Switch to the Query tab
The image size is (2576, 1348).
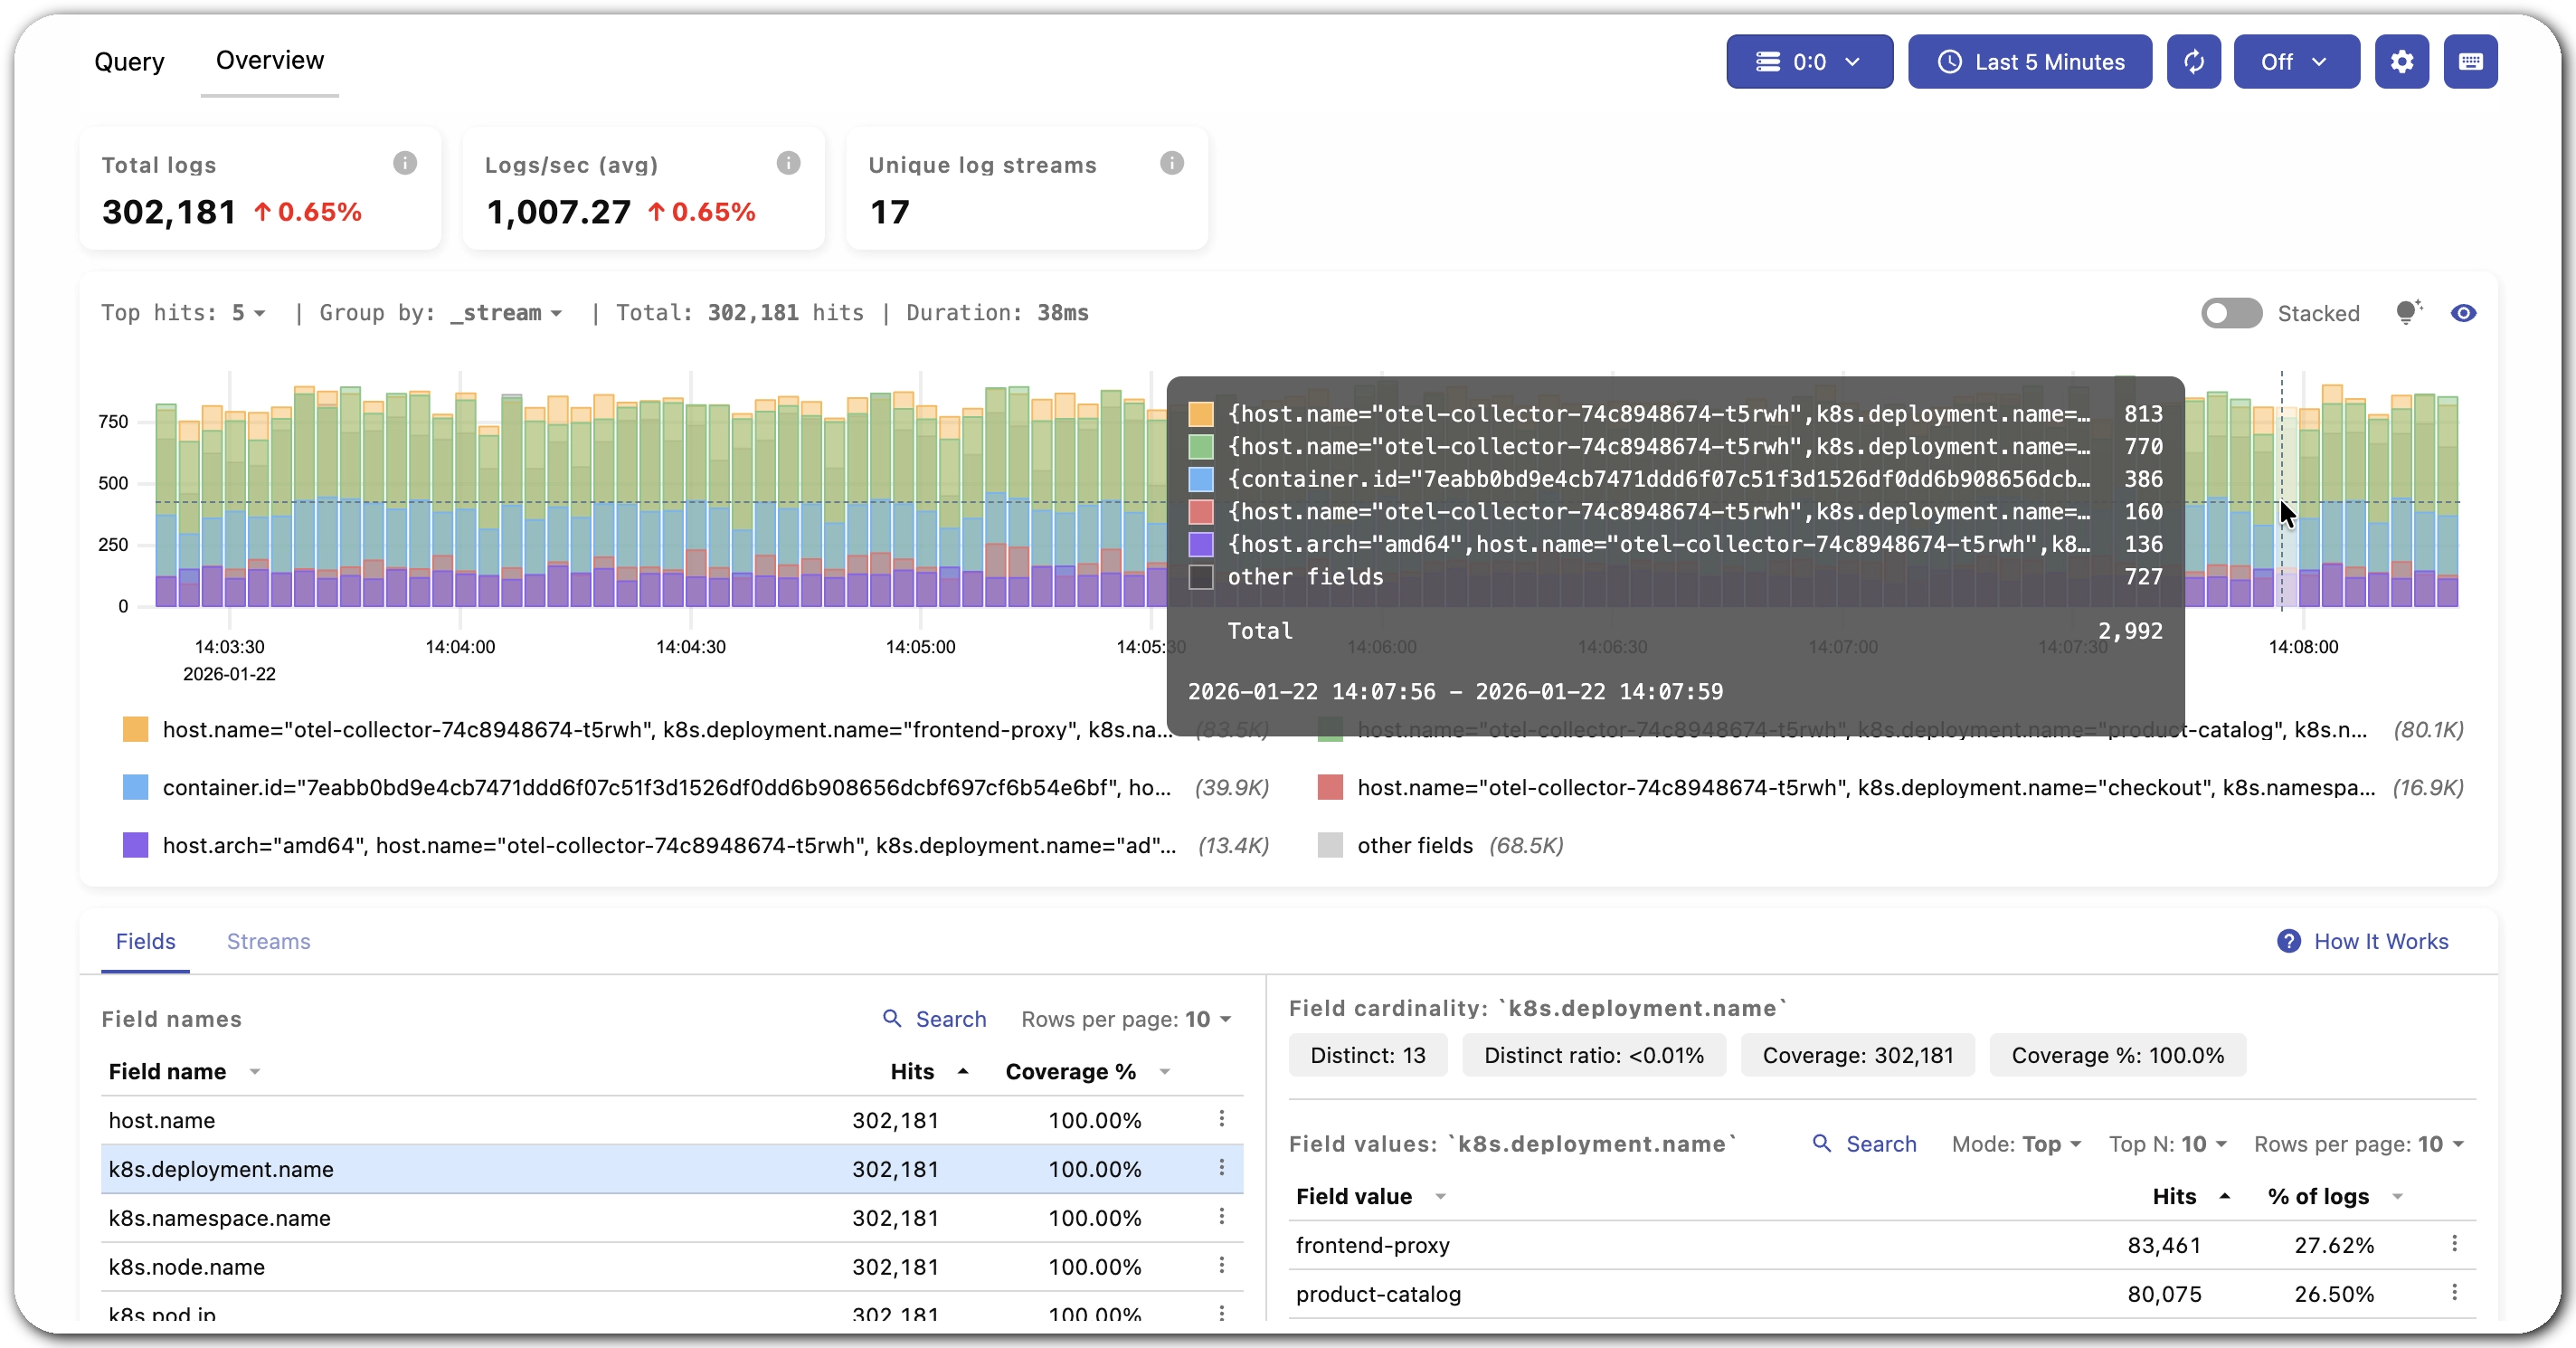coord(129,62)
